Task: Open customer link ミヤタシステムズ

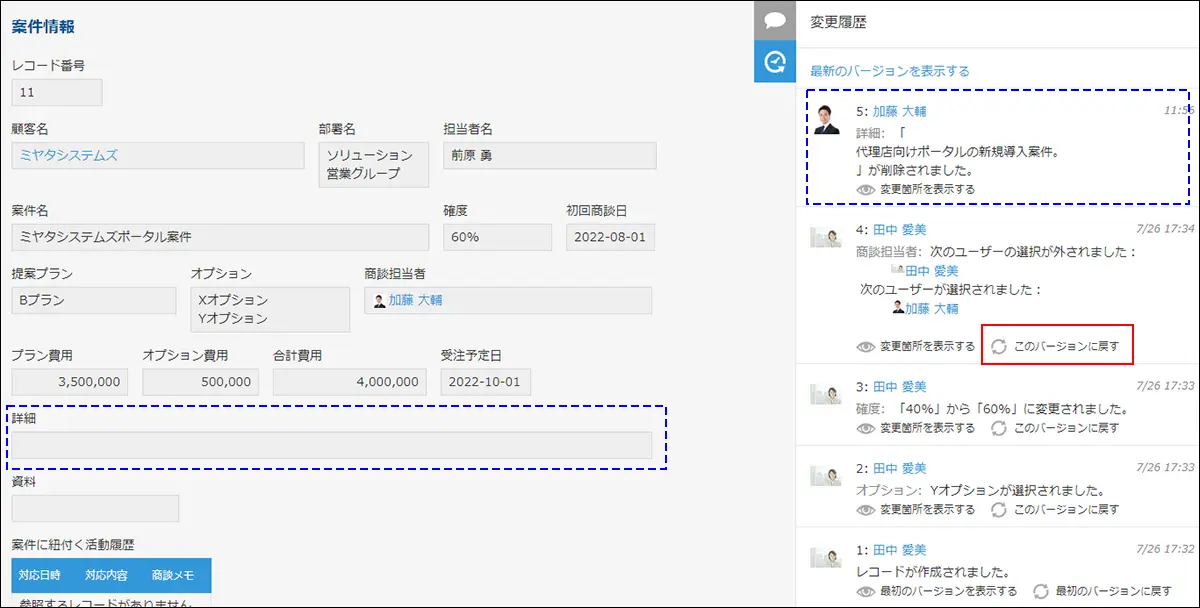Action: (69, 155)
